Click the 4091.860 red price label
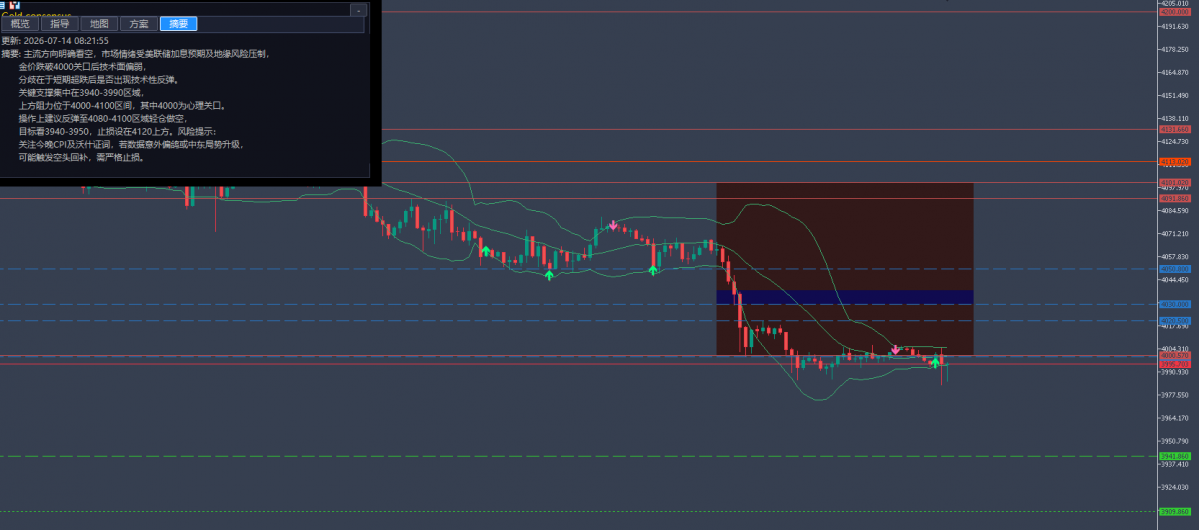1199x530 pixels. click(x=1175, y=198)
